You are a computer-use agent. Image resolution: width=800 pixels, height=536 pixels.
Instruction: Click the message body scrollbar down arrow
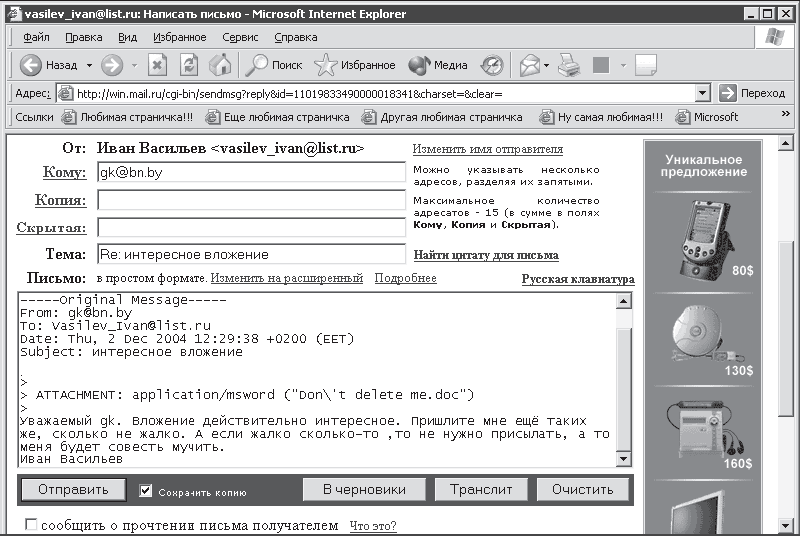click(625, 458)
